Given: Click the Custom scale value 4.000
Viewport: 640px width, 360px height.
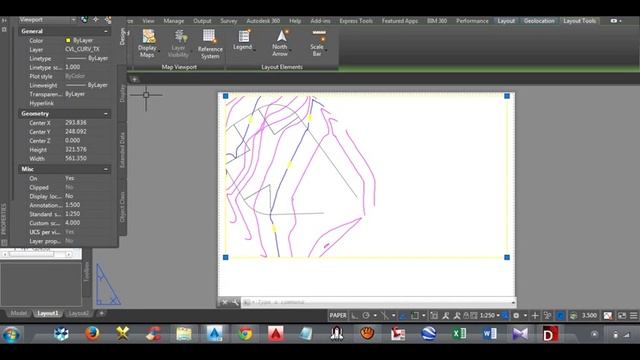Looking at the screenshot, I should (73, 223).
